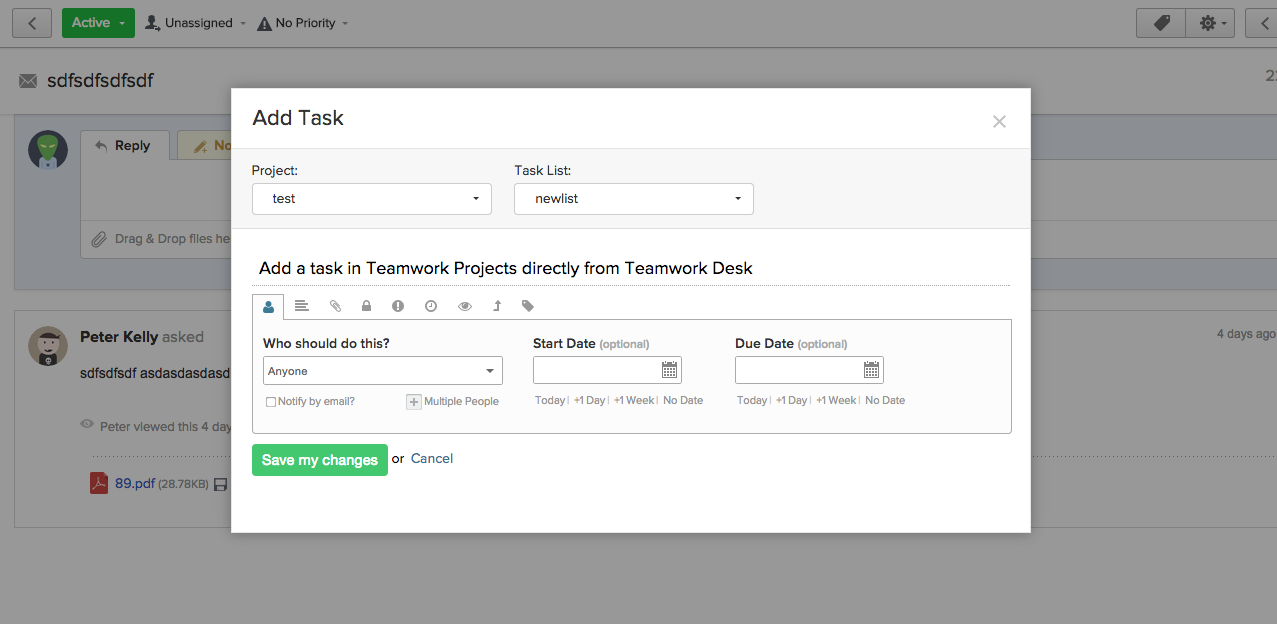Open the Project dropdown showing test
The height and width of the screenshot is (624, 1277).
tap(371, 198)
